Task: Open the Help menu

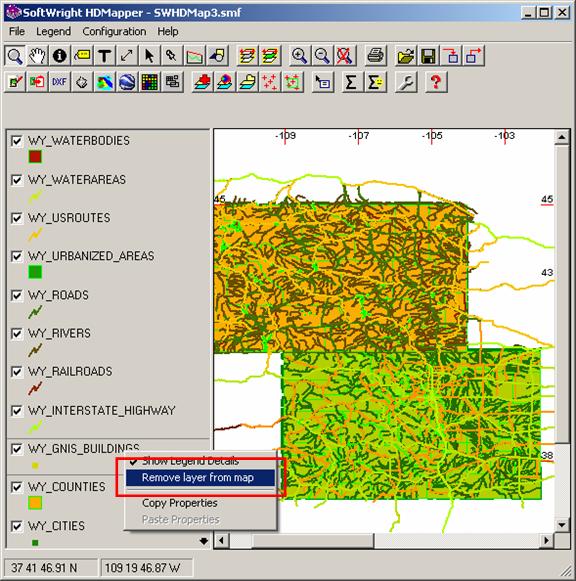Action: click(168, 31)
